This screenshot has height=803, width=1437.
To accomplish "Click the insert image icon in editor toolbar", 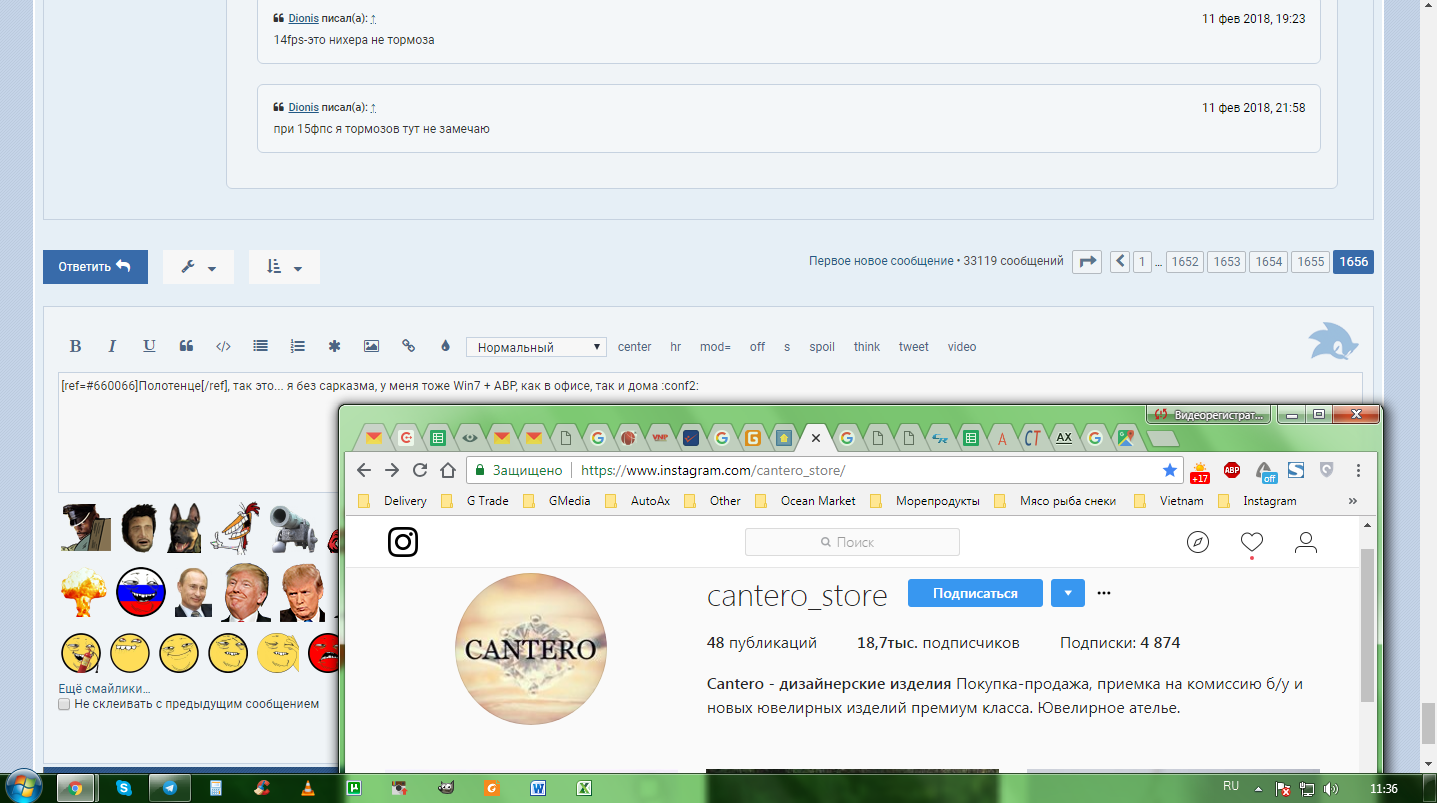I will 371,346.
